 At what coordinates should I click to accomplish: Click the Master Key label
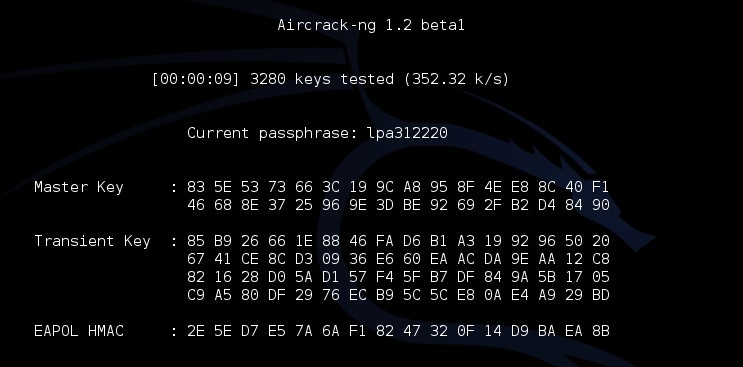coord(79,187)
